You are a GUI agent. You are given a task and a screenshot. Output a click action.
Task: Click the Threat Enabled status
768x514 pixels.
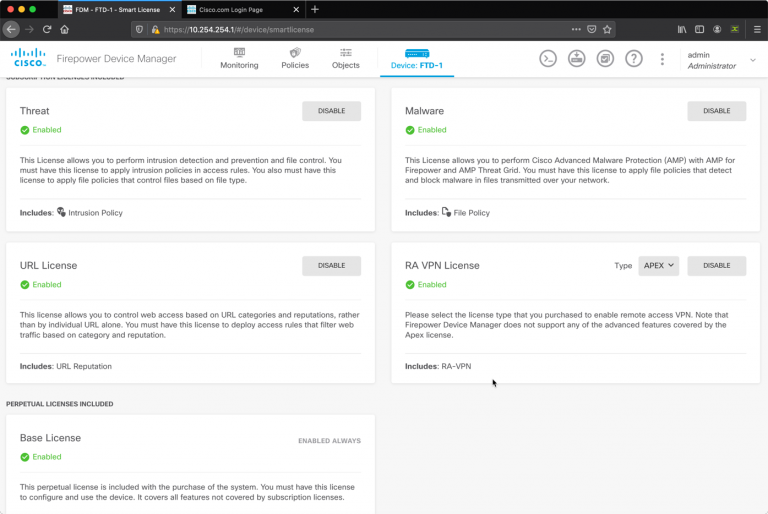[x=41, y=130]
